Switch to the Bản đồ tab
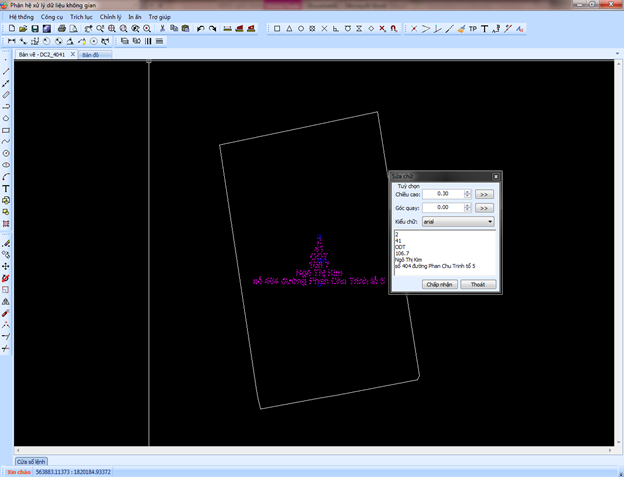Screen dimensions: 624x477 [x=90, y=55]
